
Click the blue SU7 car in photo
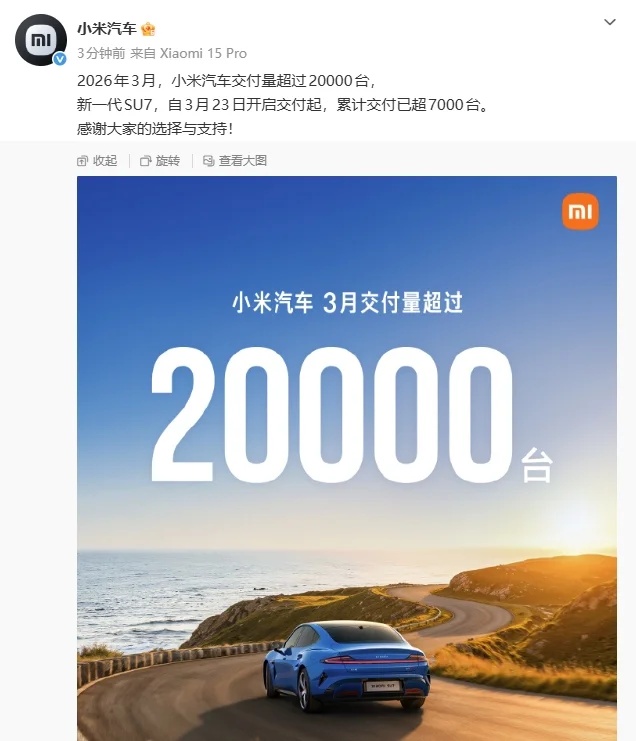click(346, 666)
